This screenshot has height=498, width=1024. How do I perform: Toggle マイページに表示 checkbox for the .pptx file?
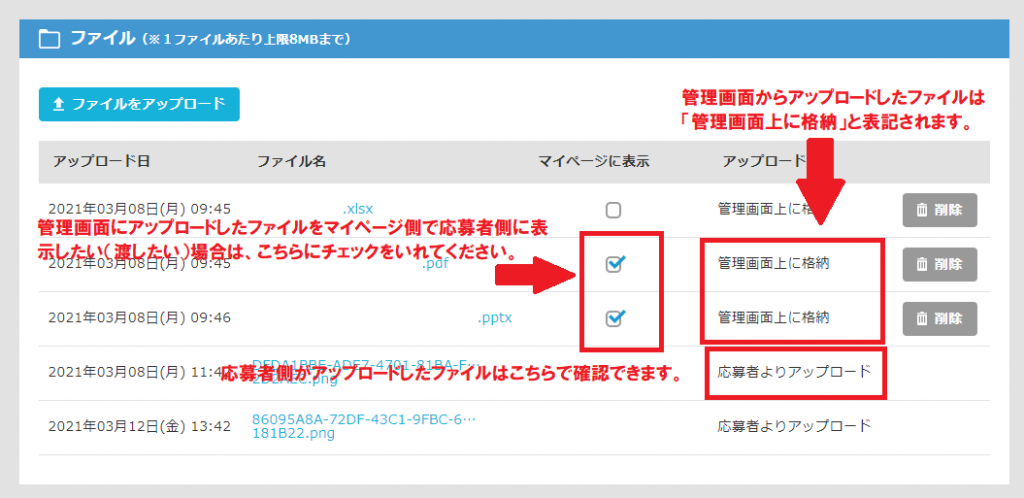pos(615,318)
